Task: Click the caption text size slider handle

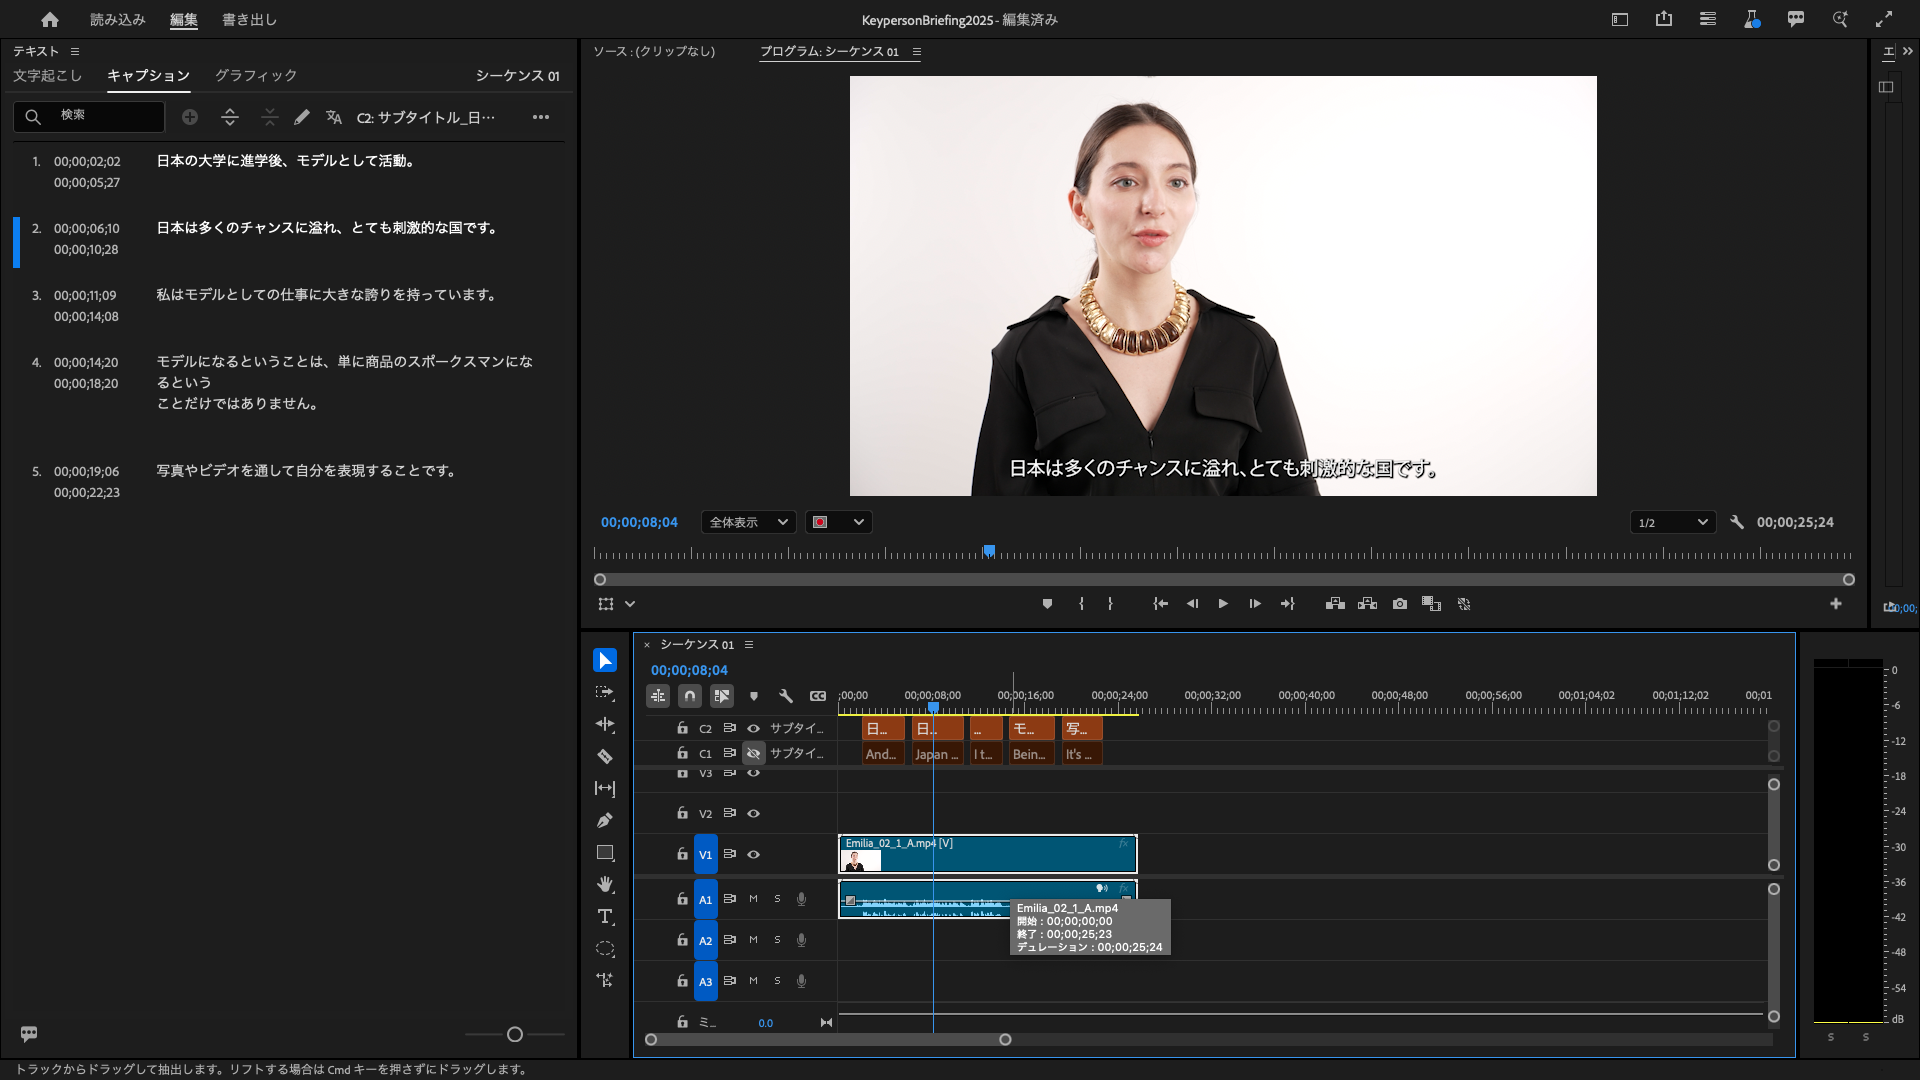Action: (515, 1035)
